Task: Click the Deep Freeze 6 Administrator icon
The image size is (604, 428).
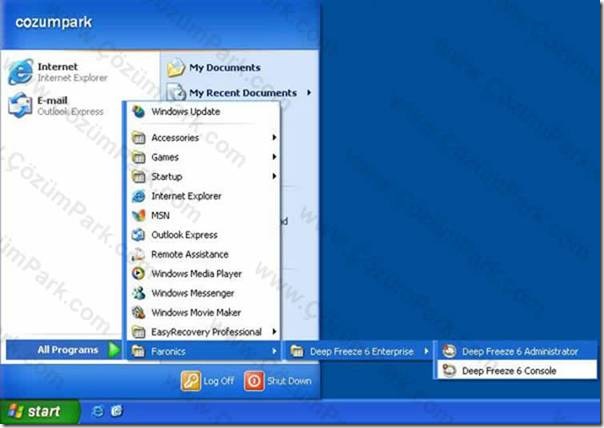Action: (x=450, y=351)
